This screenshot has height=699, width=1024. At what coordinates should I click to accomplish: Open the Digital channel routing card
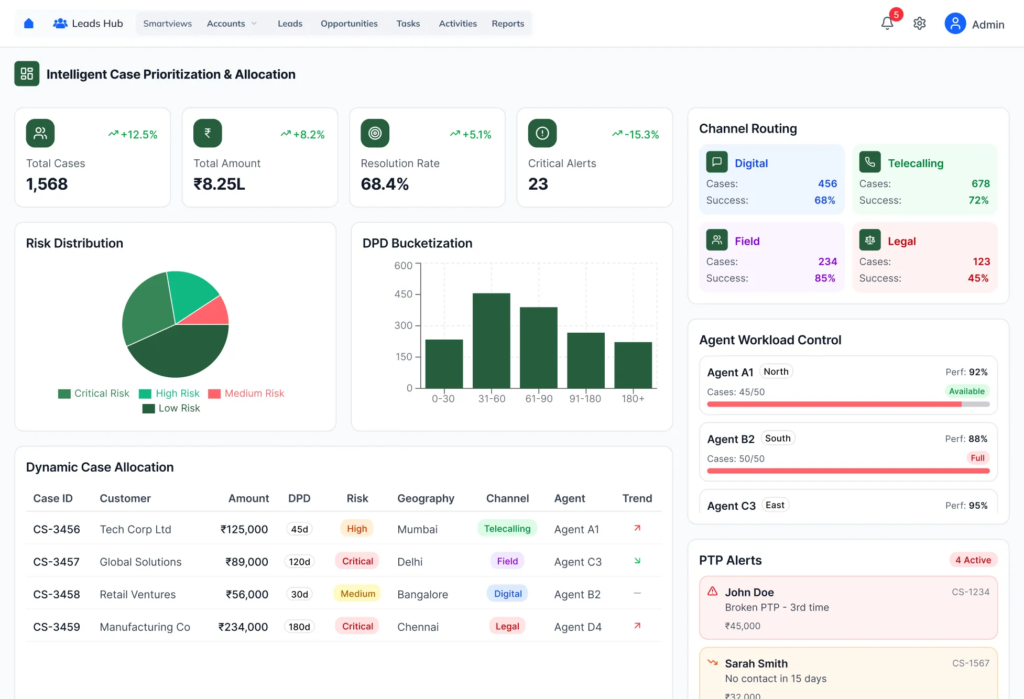click(772, 180)
